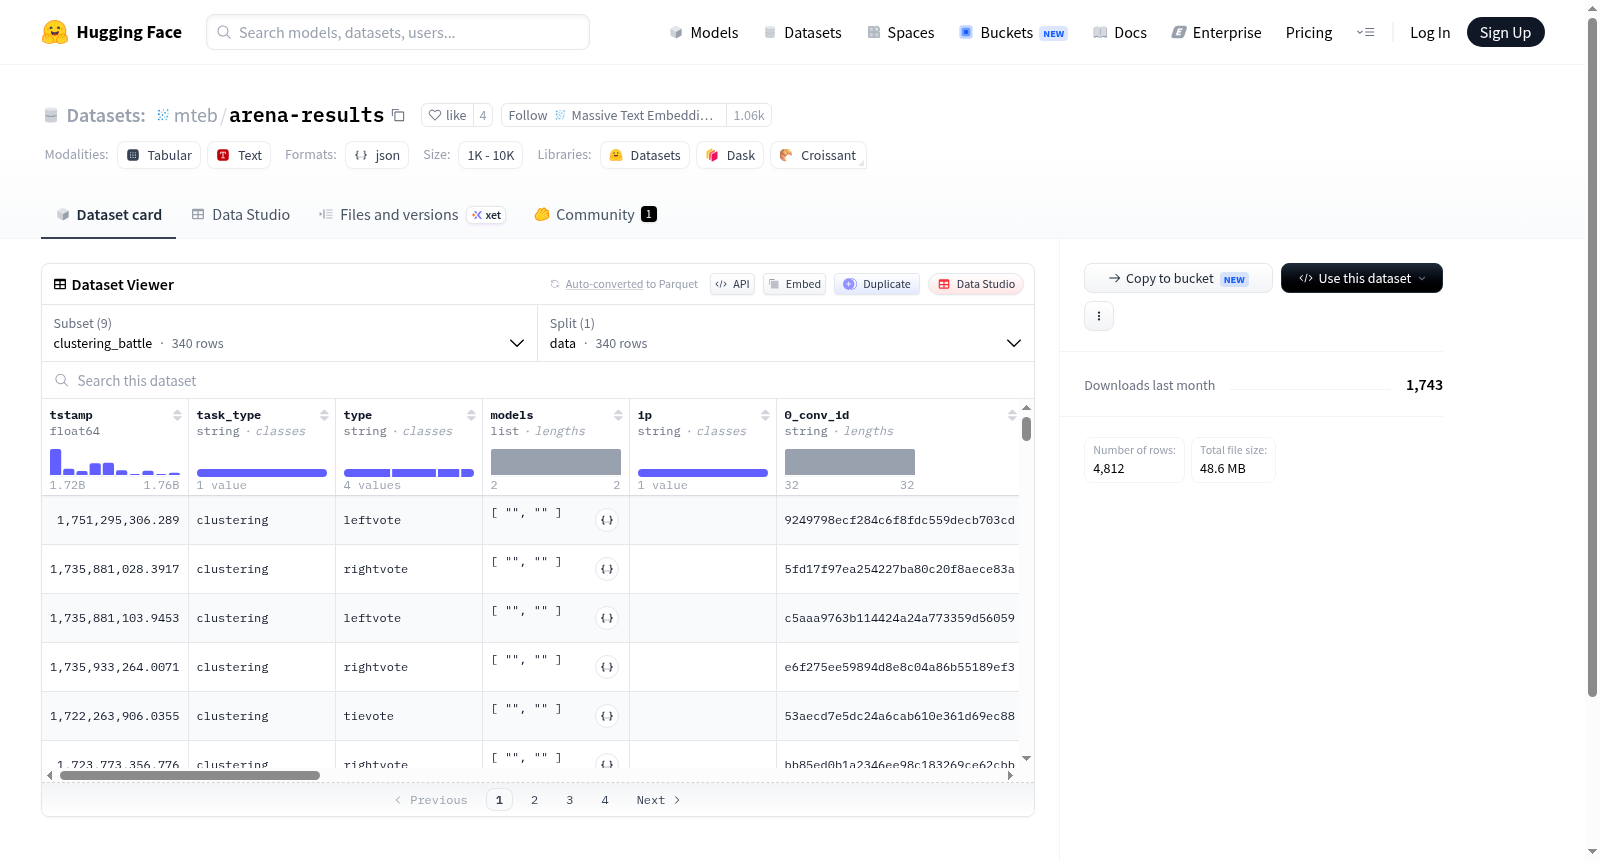This screenshot has height=861, width=1600.
Task: Open the Docs page
Action: [x=1119, y=33]
